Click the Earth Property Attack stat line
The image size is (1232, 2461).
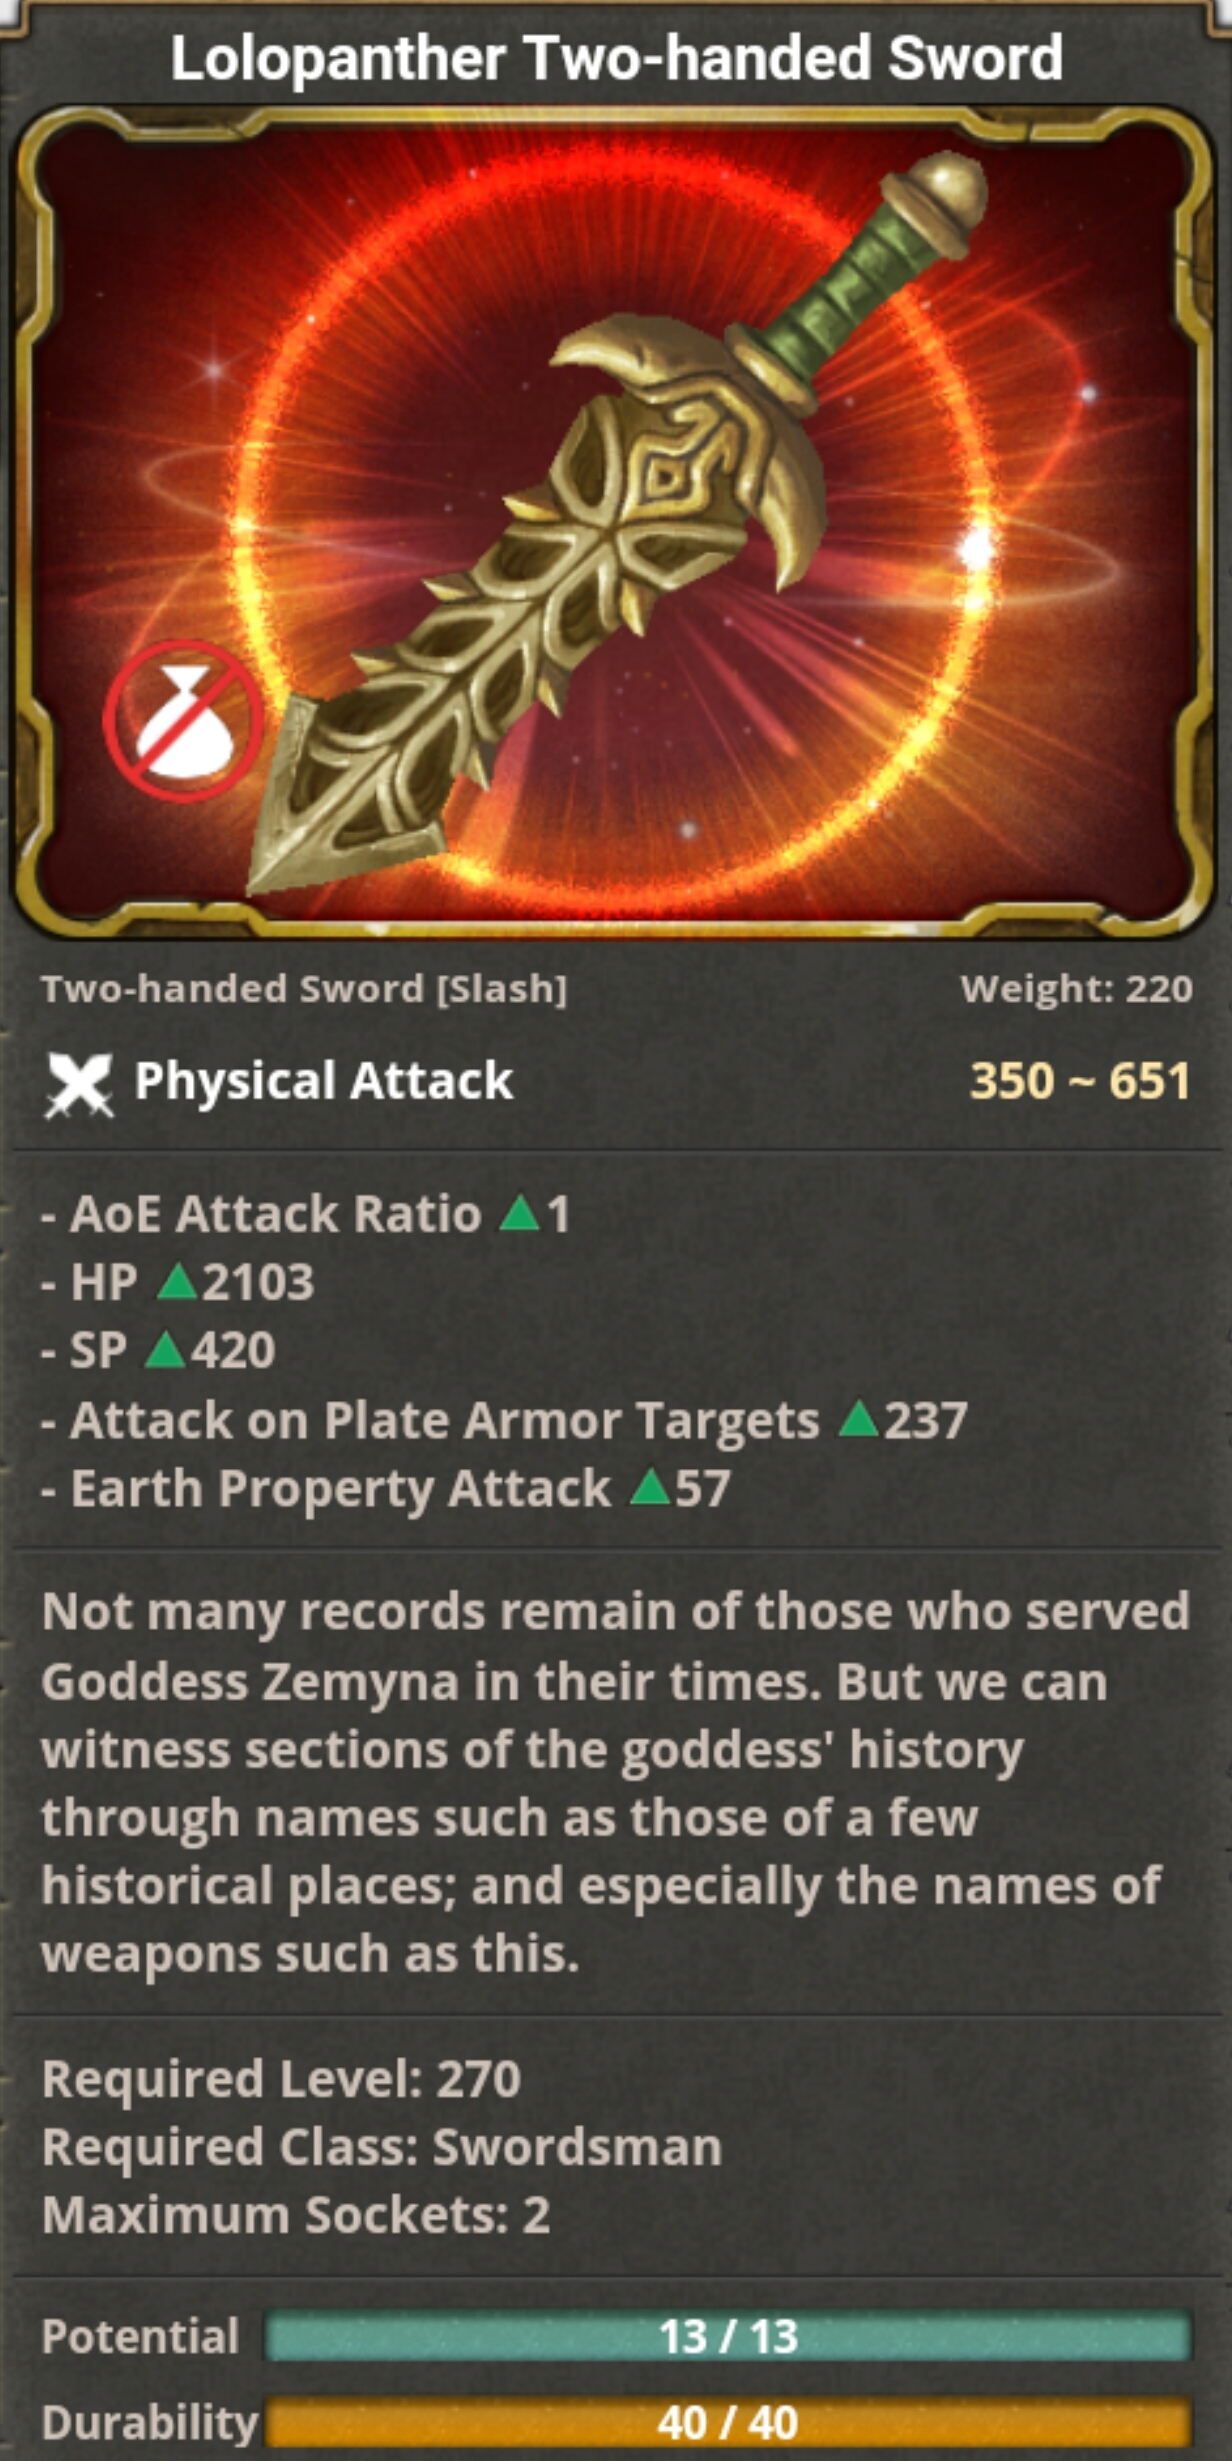[386, 1488]
